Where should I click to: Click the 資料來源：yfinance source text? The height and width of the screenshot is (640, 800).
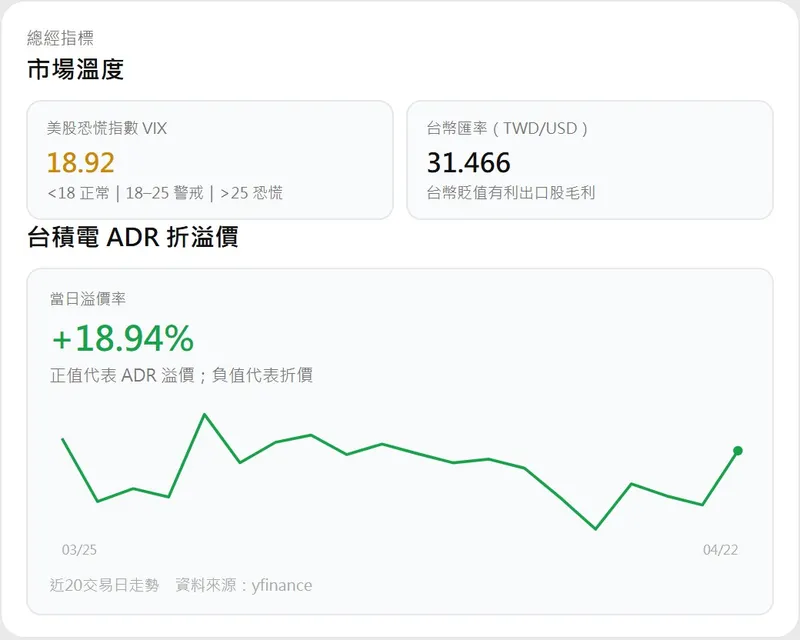pyautogui.click(x=244, y=585)
